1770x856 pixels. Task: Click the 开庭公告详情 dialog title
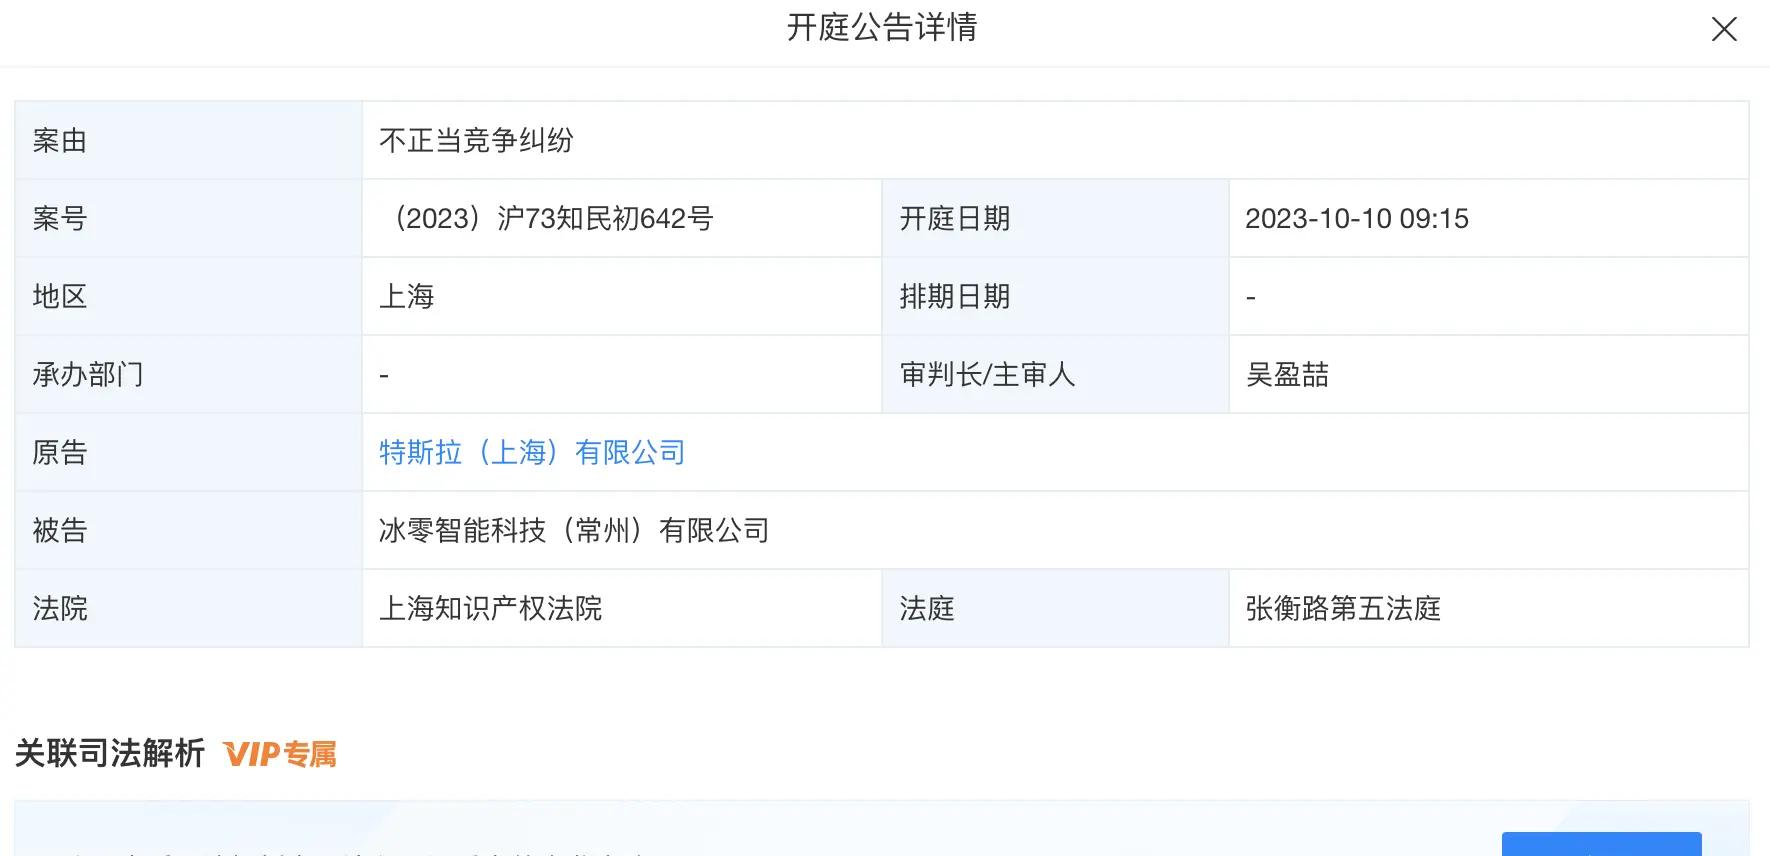coord(882,27)
